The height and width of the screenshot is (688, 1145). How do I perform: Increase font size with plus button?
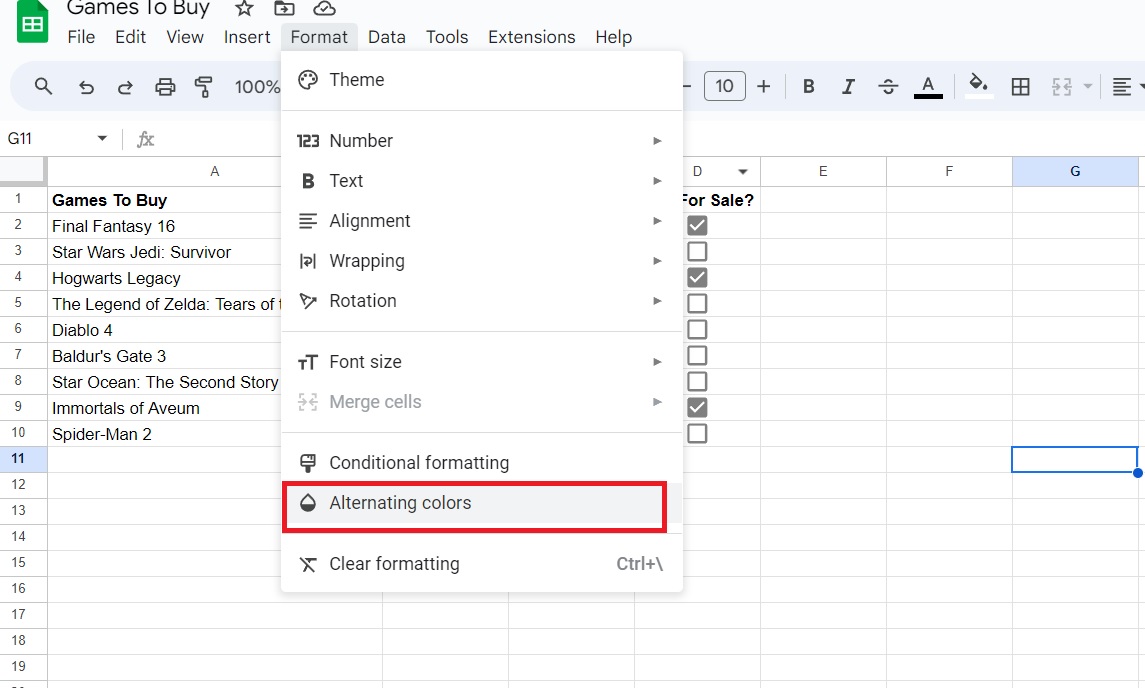pos(763,86)
